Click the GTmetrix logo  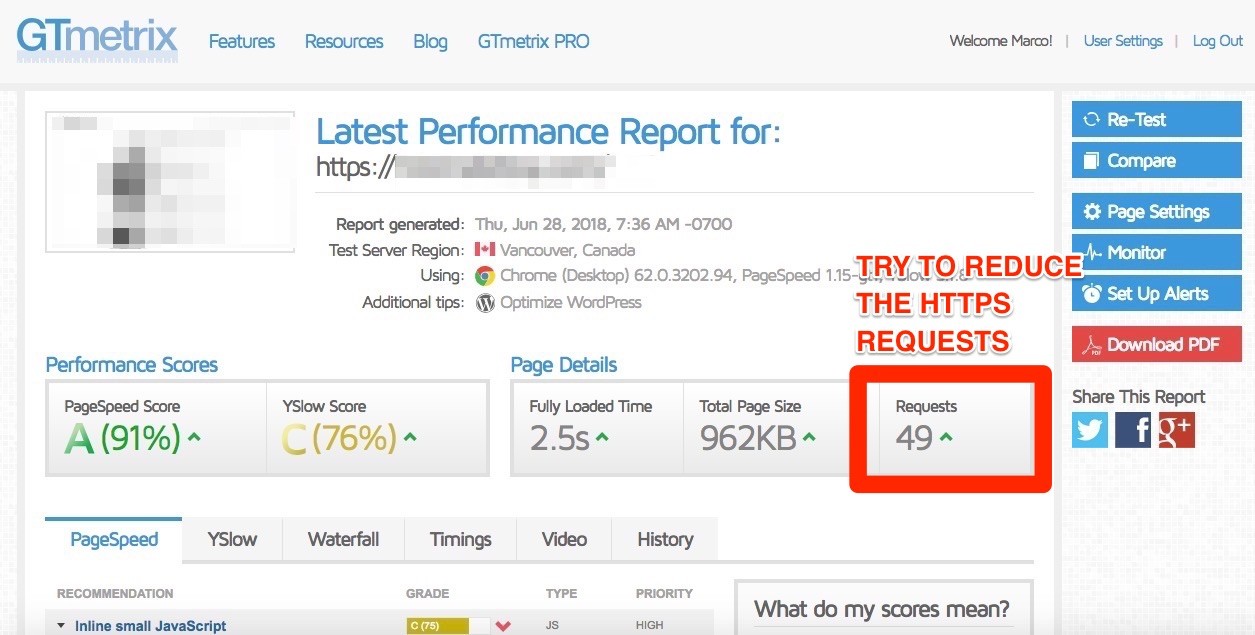97,40
